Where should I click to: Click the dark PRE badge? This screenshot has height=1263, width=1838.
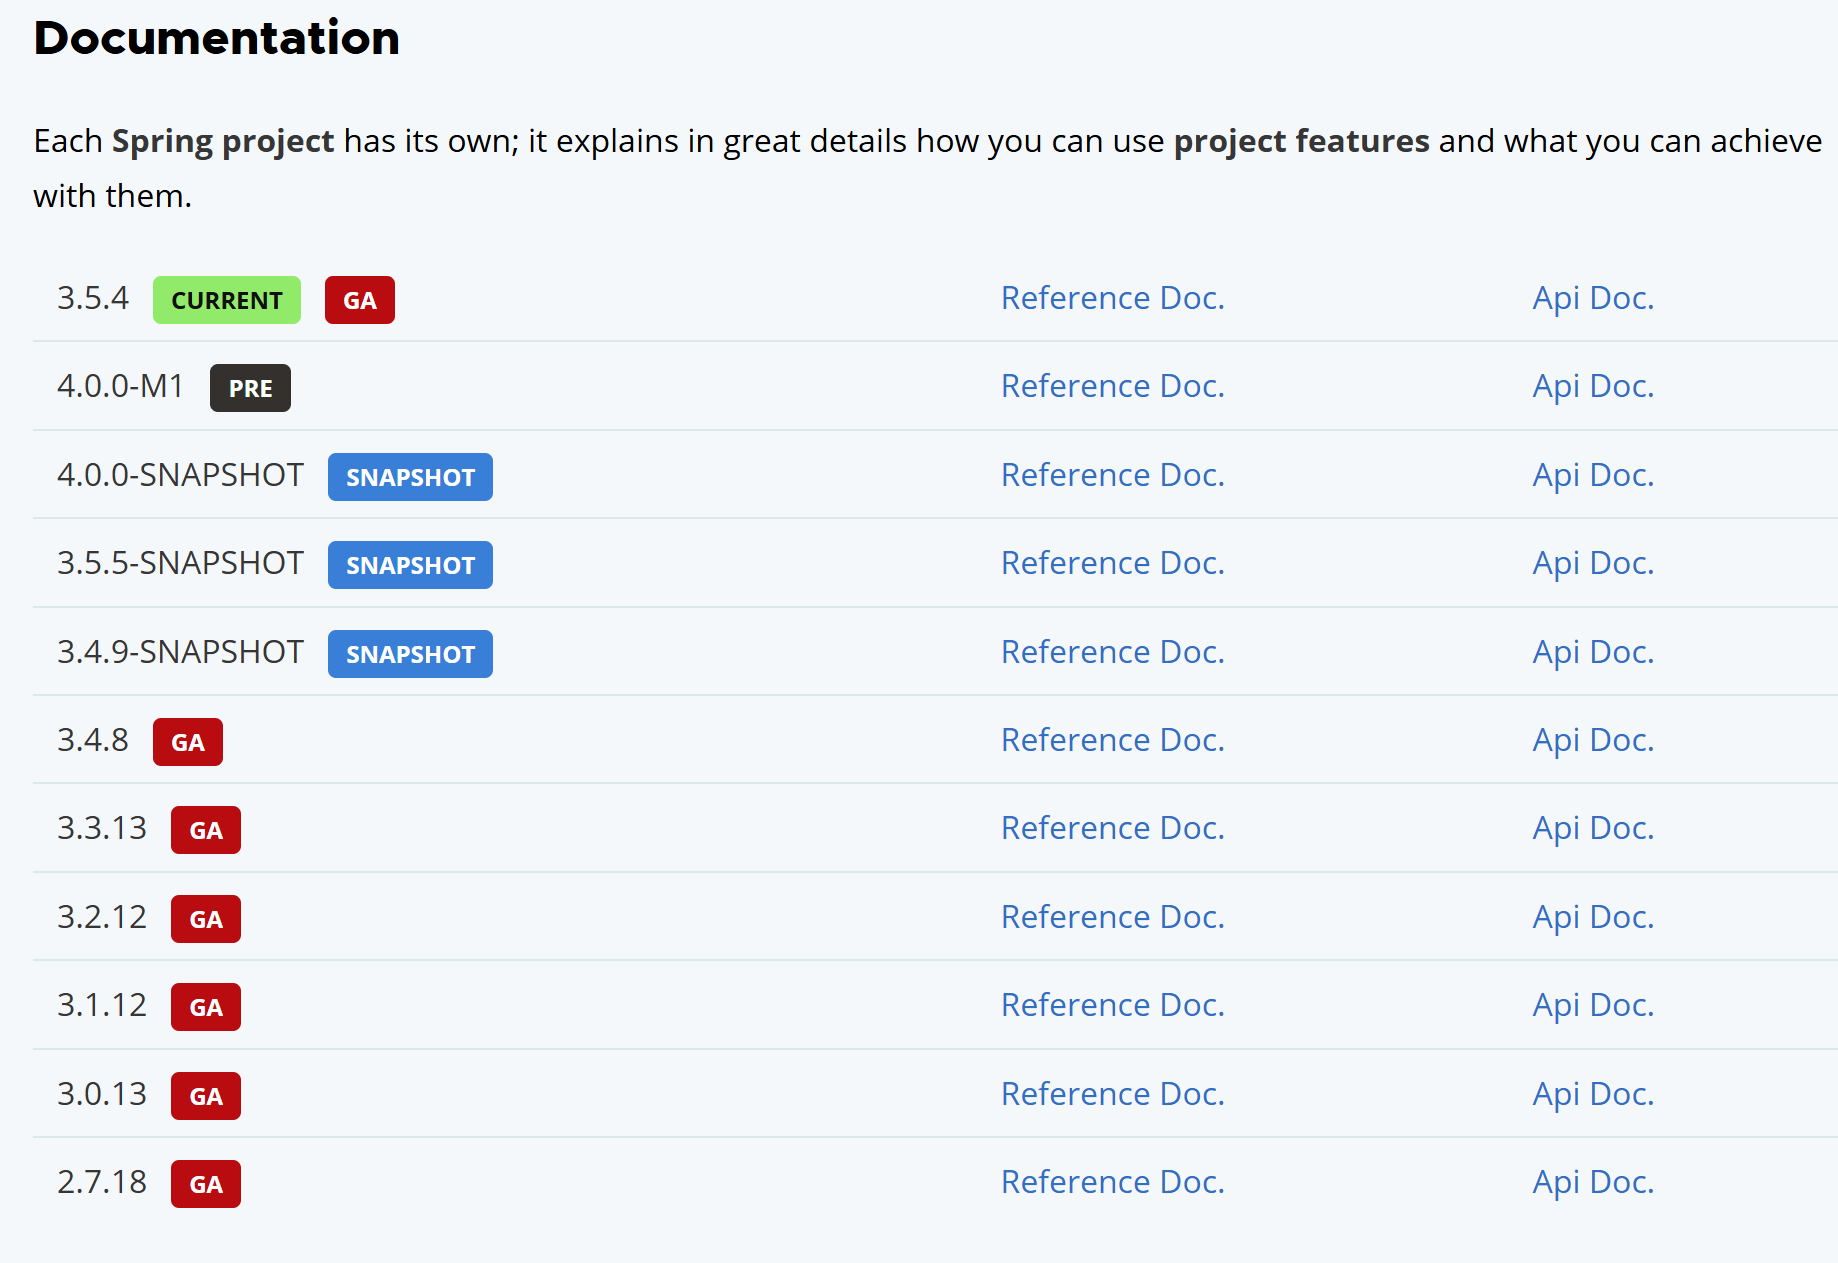click(250, 388)
